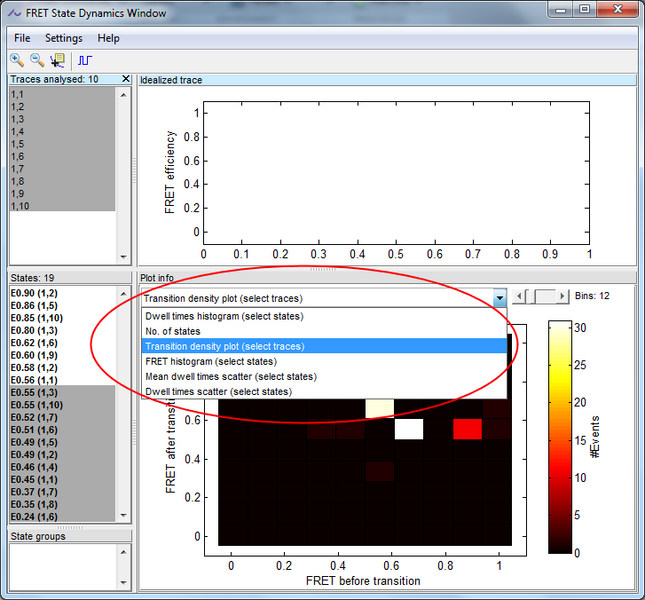Activate the Data Cursor tool
The height and width of the screenshot is (600, 645).
click(x=58, y=60)
